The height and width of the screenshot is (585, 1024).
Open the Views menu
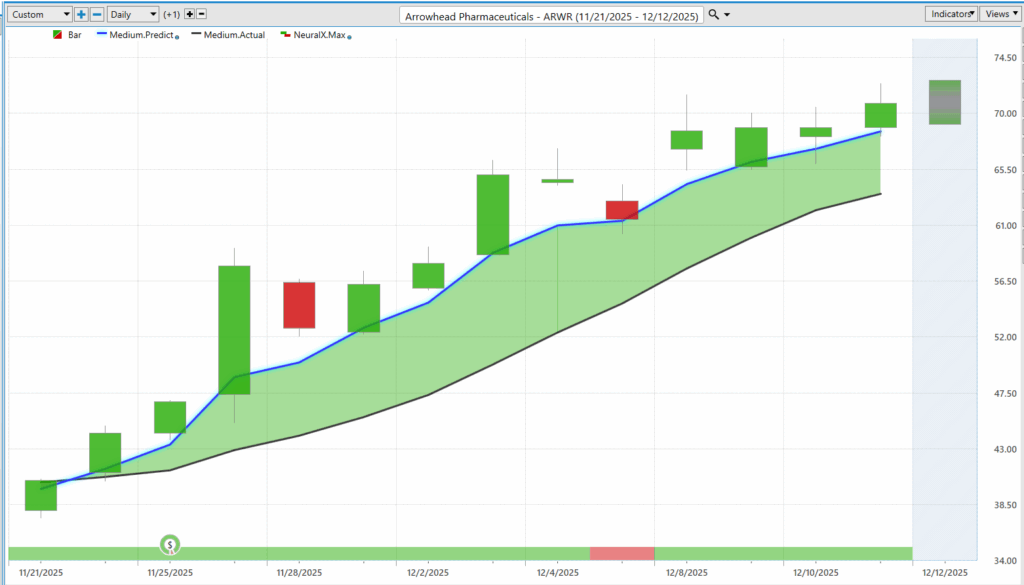[x=998, y=14]
